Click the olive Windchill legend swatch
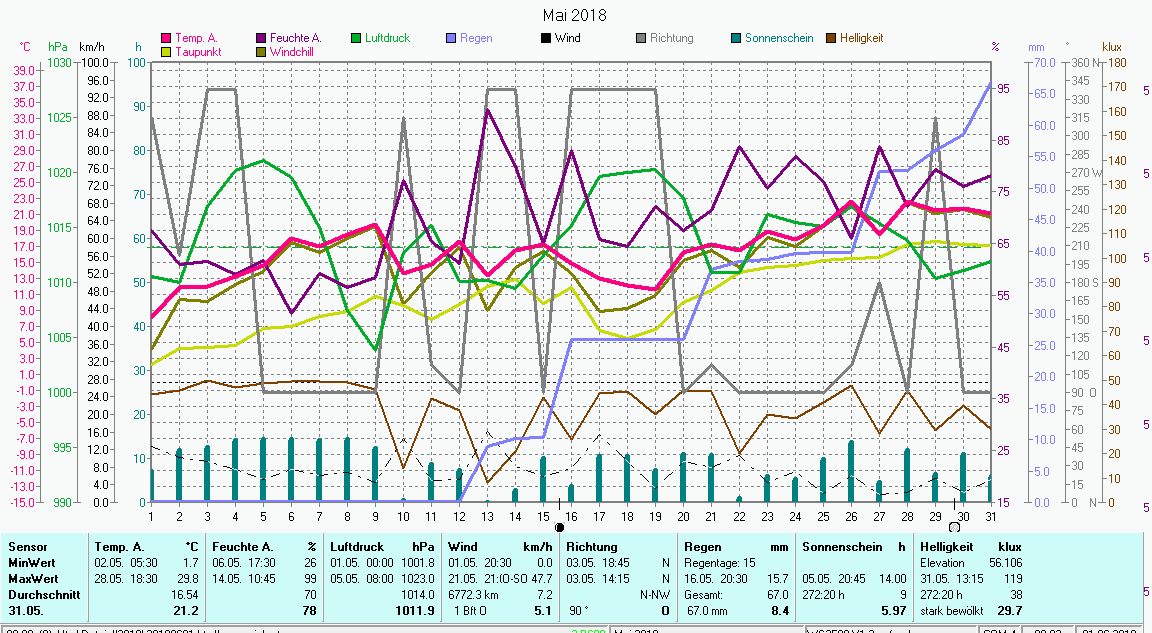Image resolution: width=1152 pixels, height=633 pixels. (262, 52)
